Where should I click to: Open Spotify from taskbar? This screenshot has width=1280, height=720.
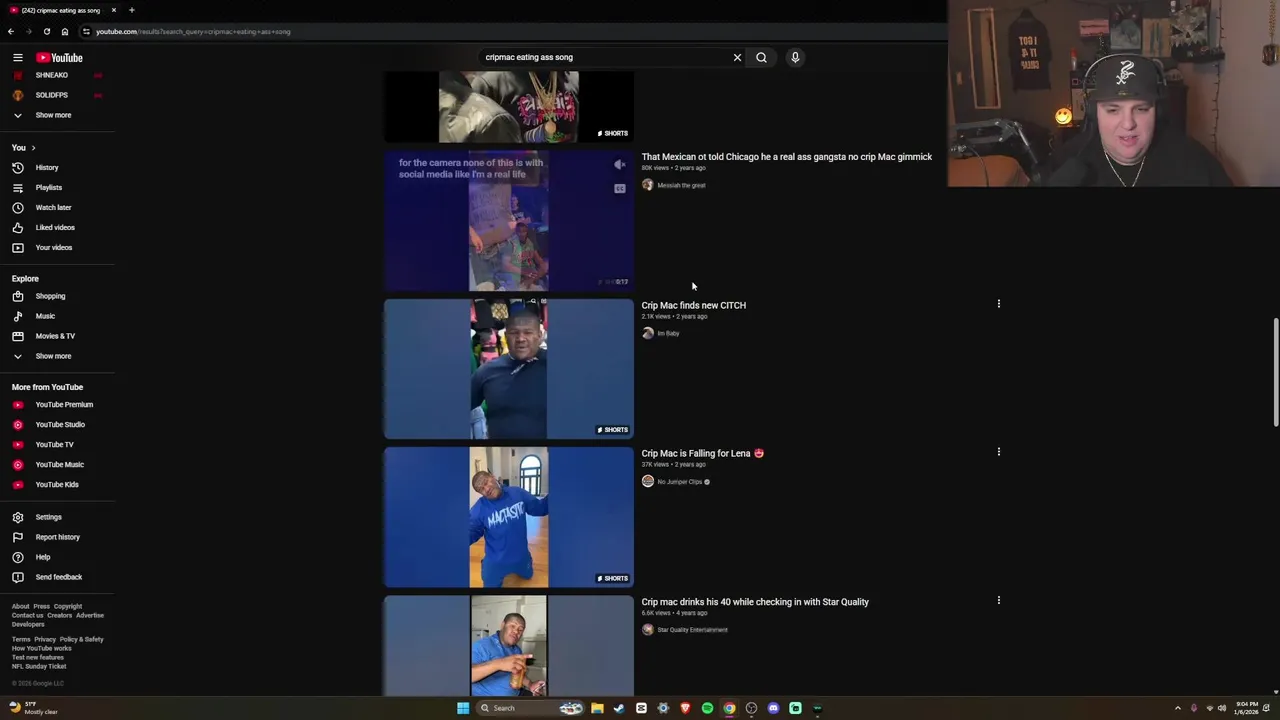707,708
